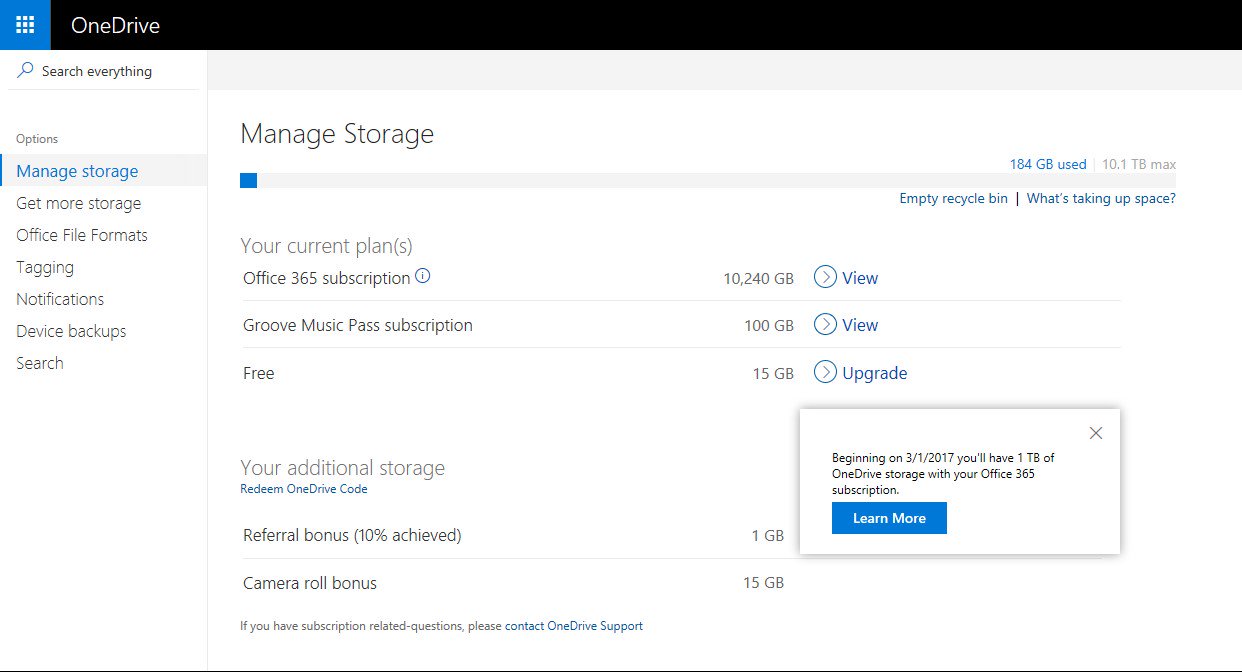Click Office 365 subscription plan label
The height and width of the screenshot is (672, 1242).
point(326,278)
